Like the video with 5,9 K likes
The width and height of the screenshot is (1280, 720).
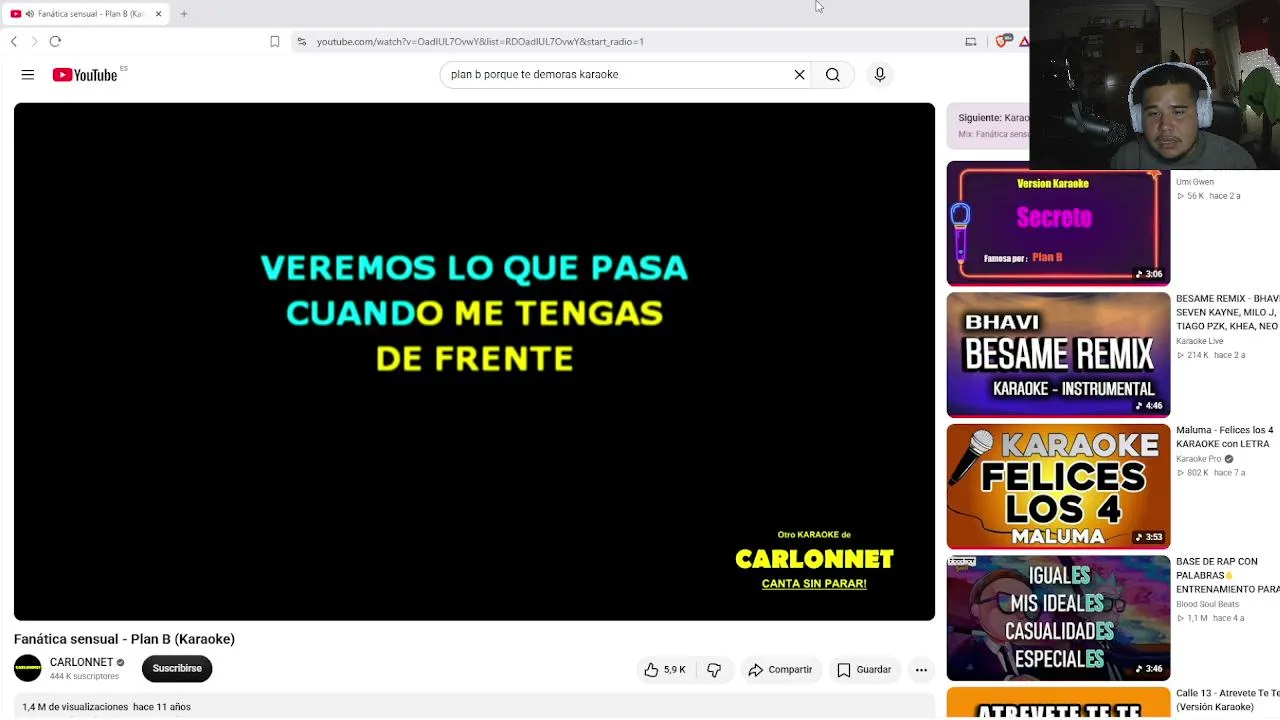click(664, 670)
